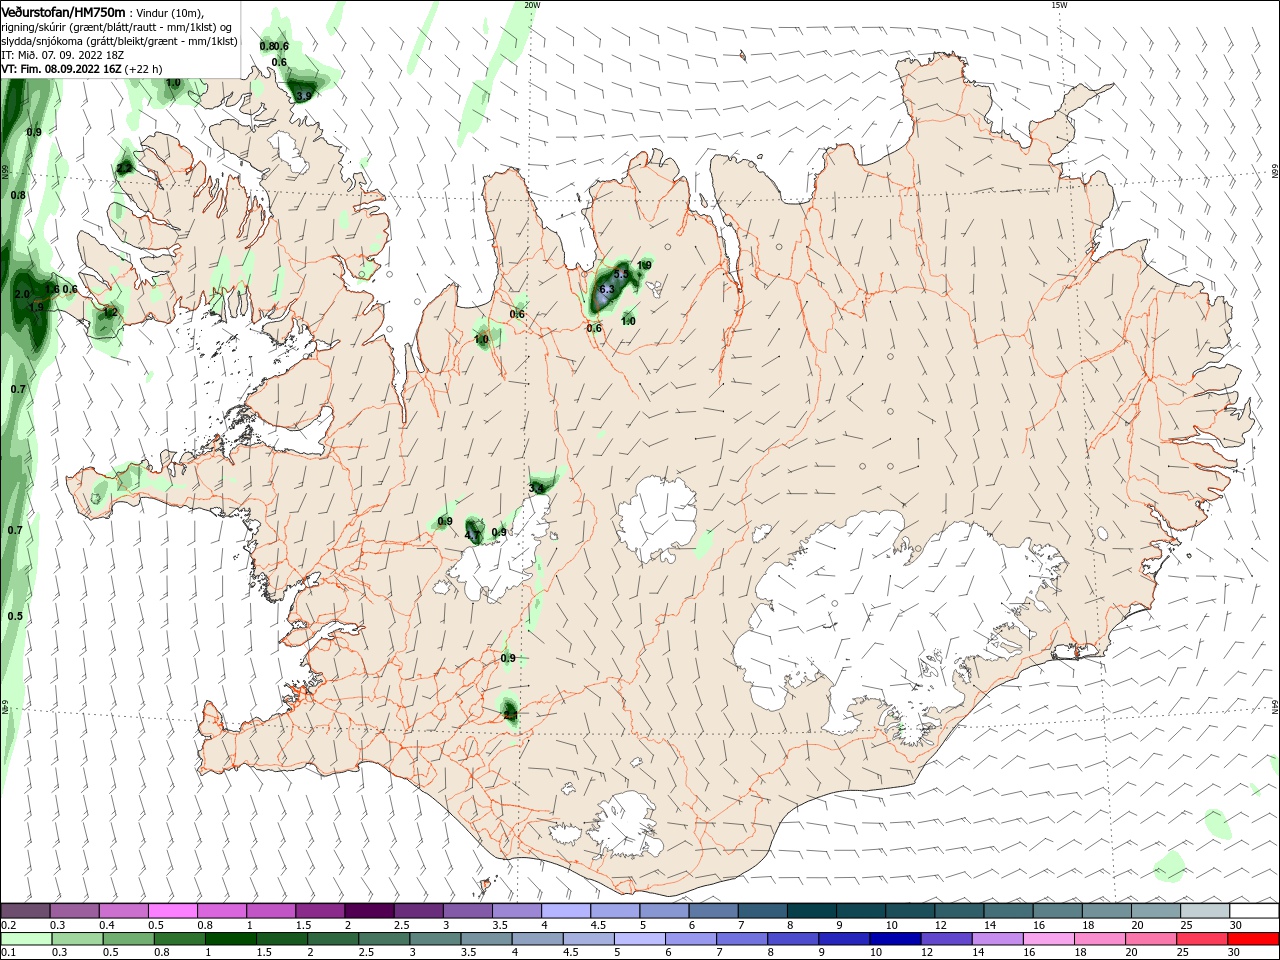The width and height of the screenshot is (1280, 960).
Task: Select the slate blue 6 snow swatch
Action: point(713,911)
